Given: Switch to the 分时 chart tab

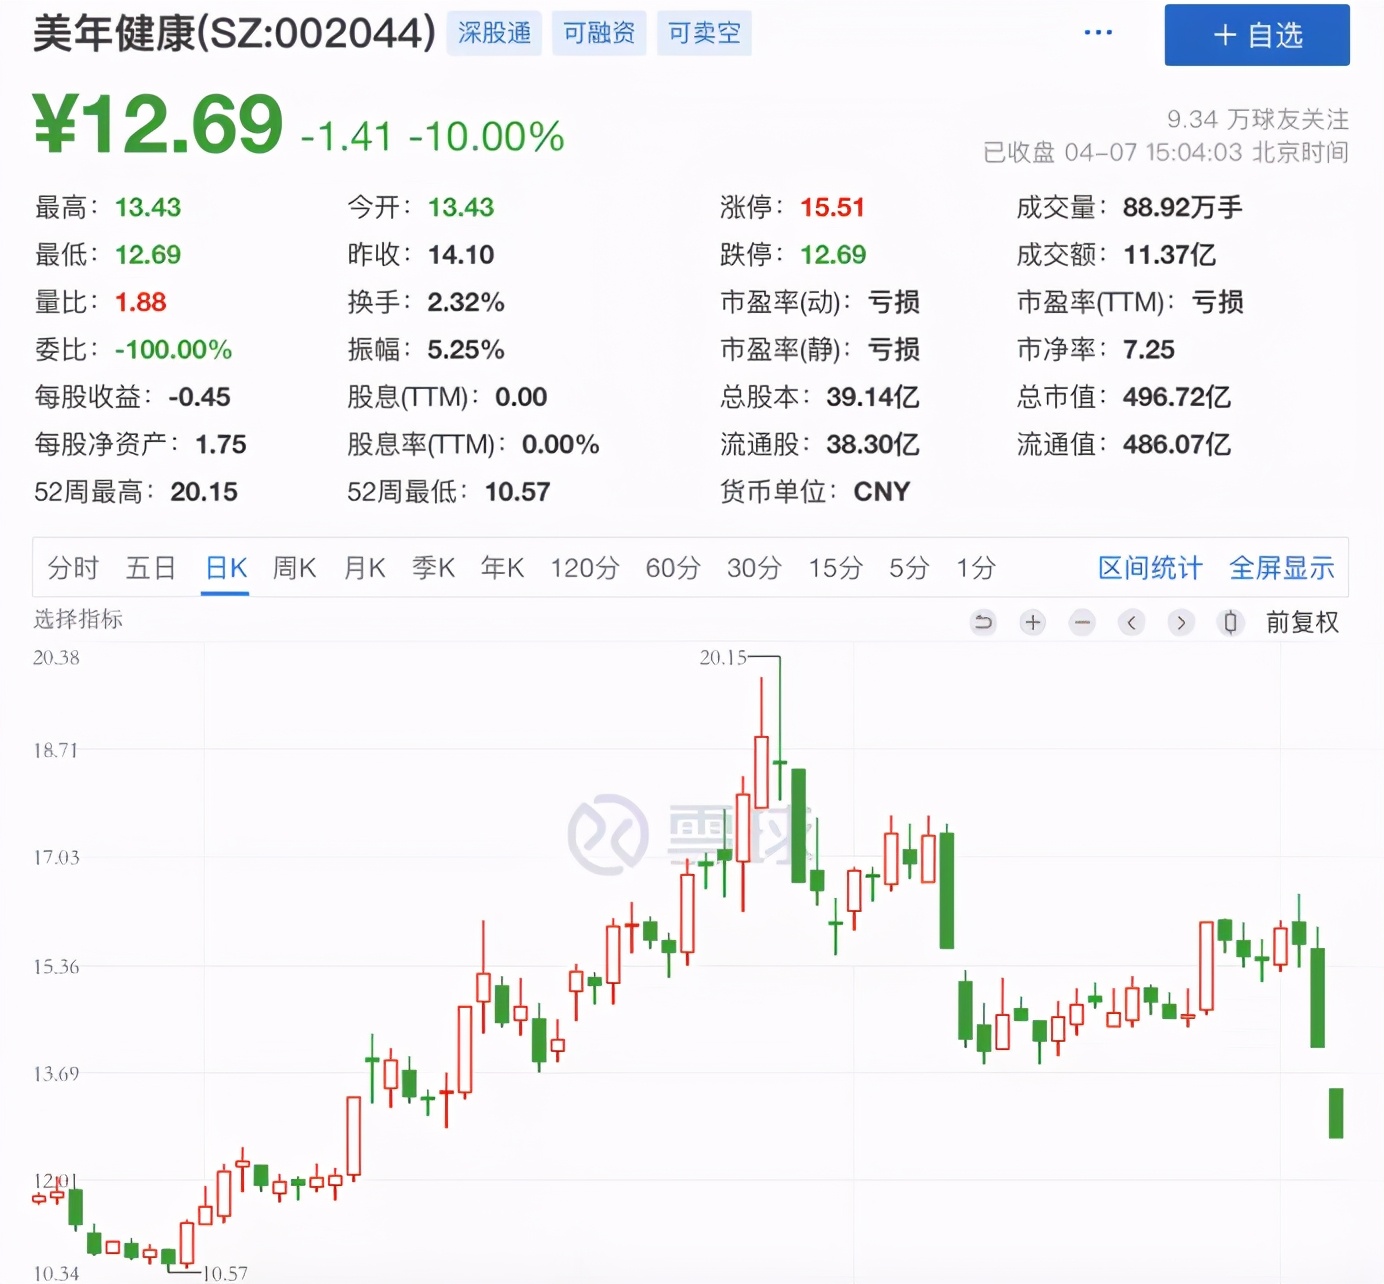Looking at the screenshot, I should (73, 568).
